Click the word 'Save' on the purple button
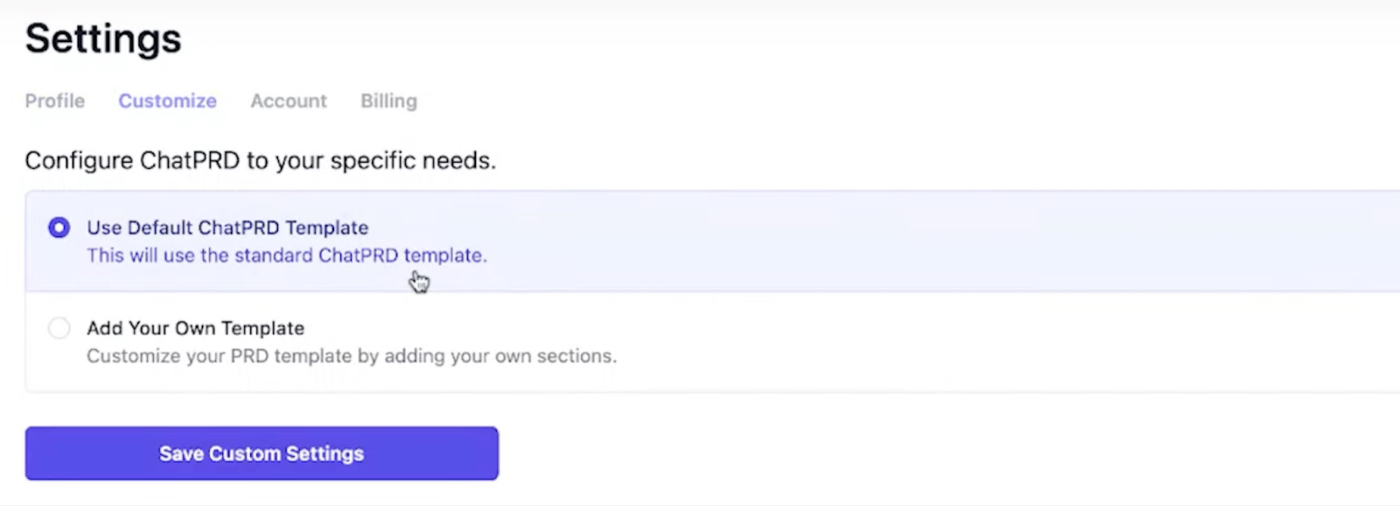 pyautogui.click(x=181, y=454)
